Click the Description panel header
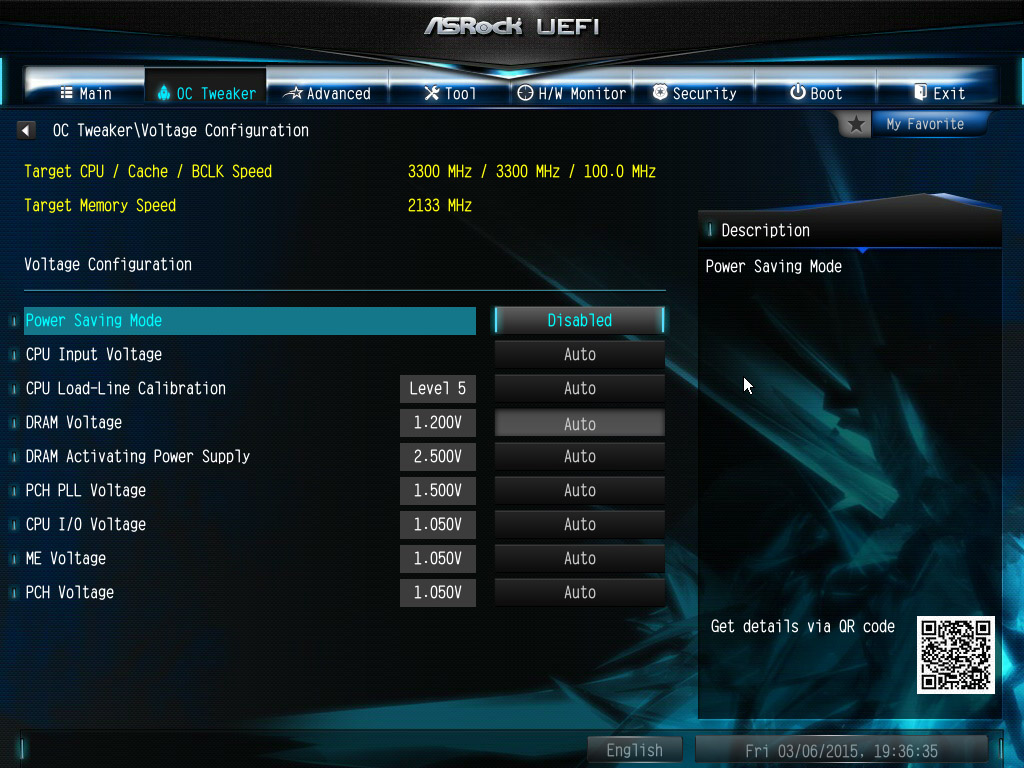 pos(849,230)
